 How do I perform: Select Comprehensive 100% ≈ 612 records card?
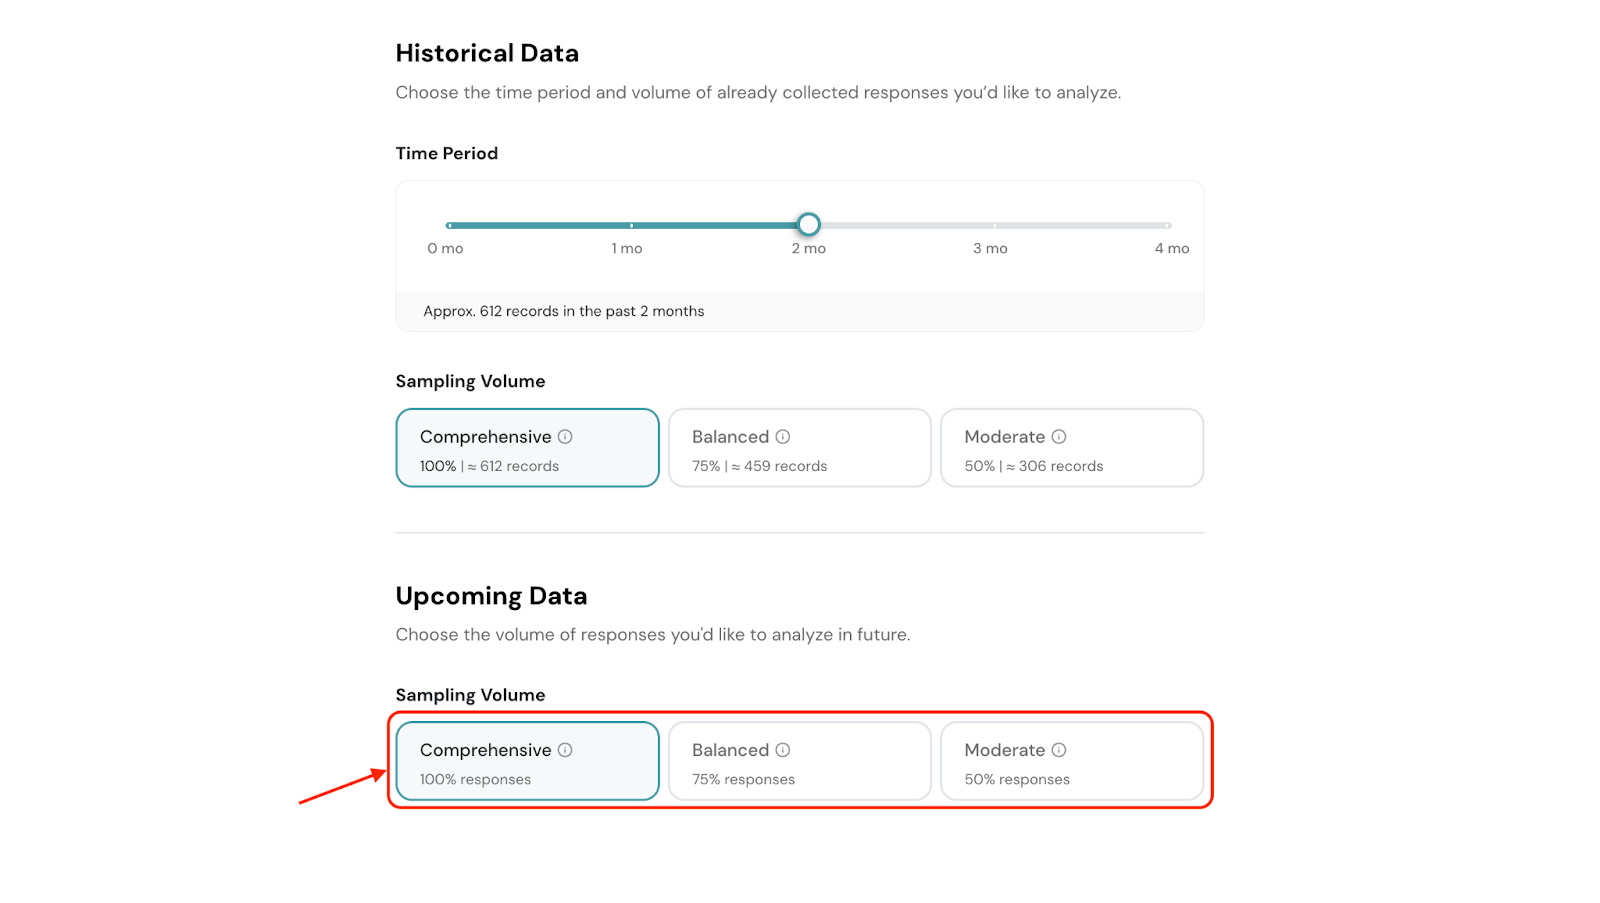coord(527,448)
